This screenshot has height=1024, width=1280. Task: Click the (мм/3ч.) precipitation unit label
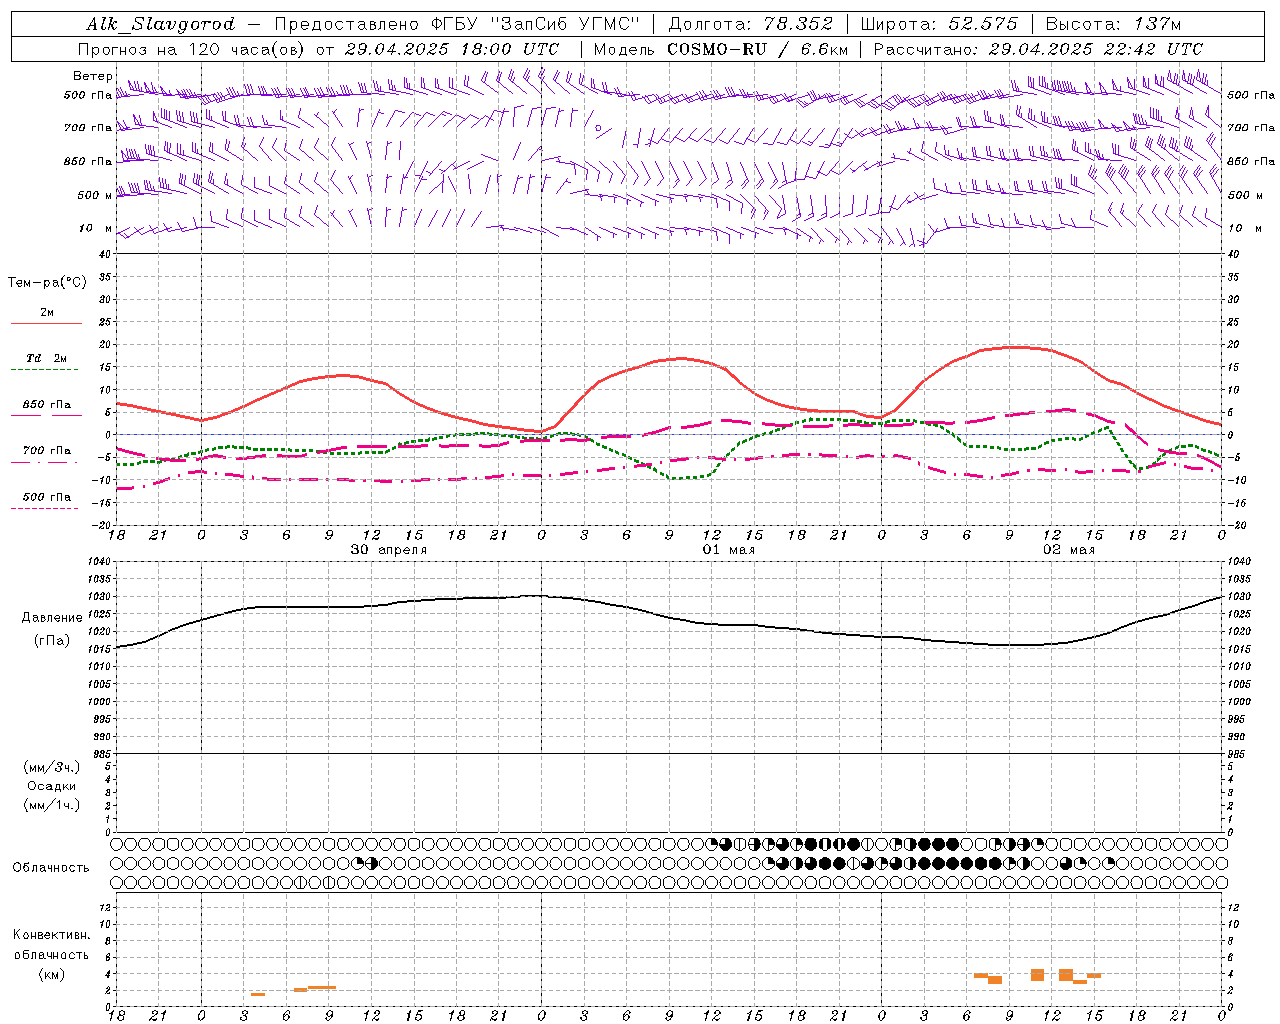click(51, 767)
